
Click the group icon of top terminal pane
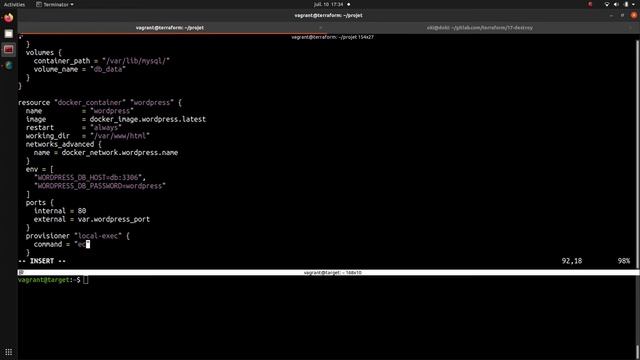(x=21, y=37)
